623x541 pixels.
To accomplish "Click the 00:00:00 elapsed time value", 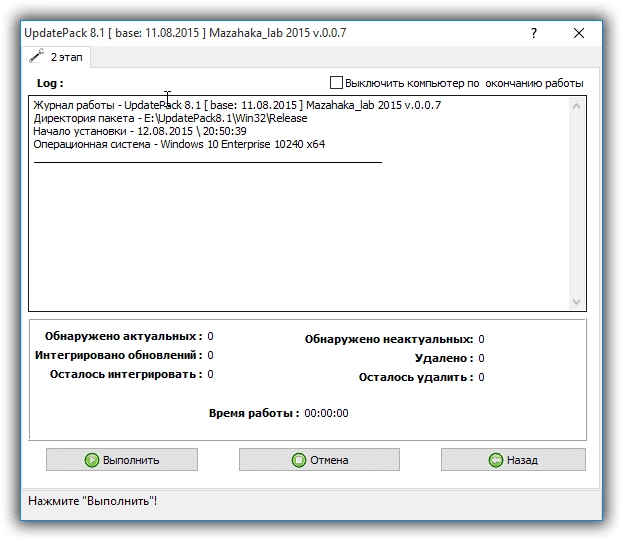I will (x=326, y=413).
